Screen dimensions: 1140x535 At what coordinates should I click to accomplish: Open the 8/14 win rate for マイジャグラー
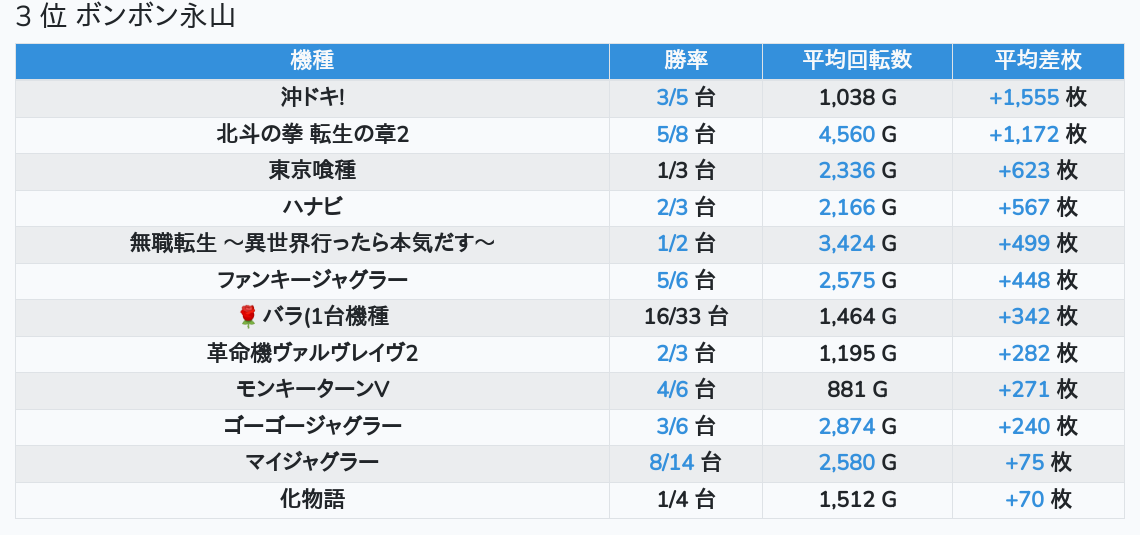pos(671,463)
